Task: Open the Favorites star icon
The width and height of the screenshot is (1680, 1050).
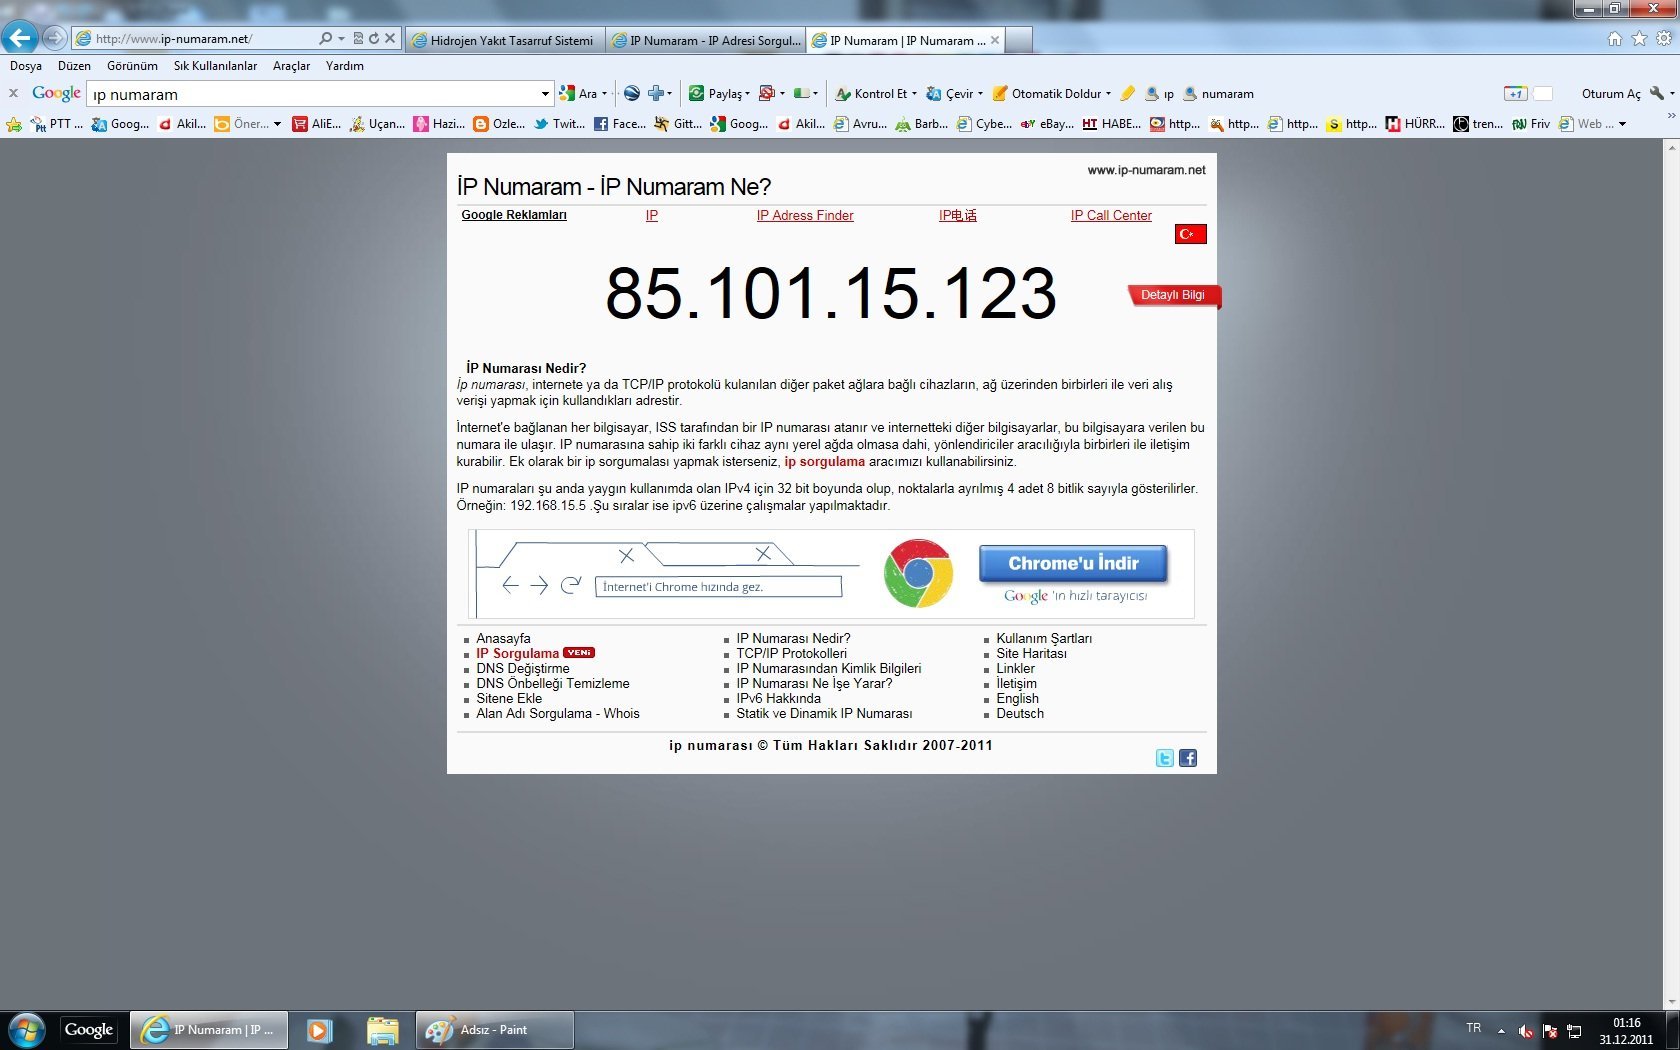Action: click(x=1639, y=39)
